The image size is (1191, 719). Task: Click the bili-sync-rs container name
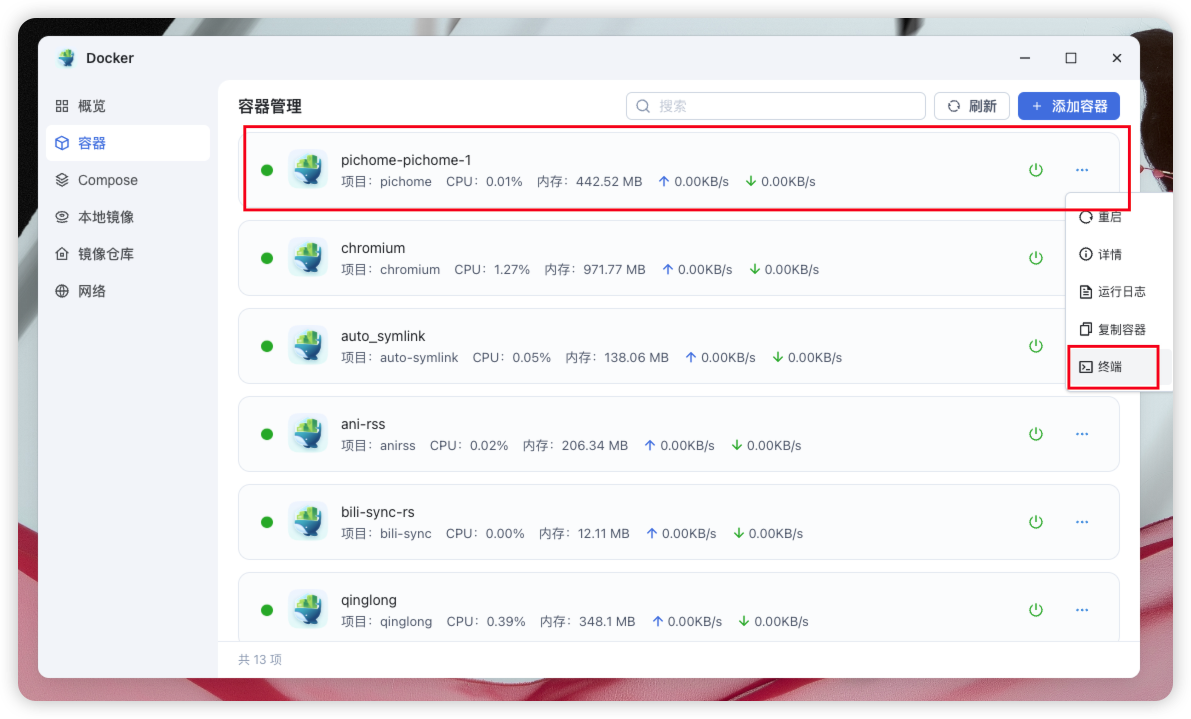[378, 512]
